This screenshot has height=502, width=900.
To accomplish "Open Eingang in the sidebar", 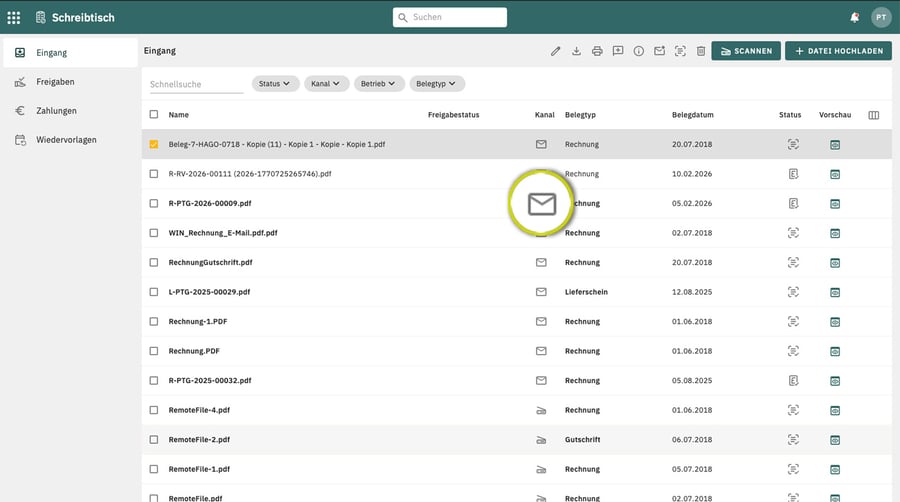I will pyautogui.click(x=70, y=53).
